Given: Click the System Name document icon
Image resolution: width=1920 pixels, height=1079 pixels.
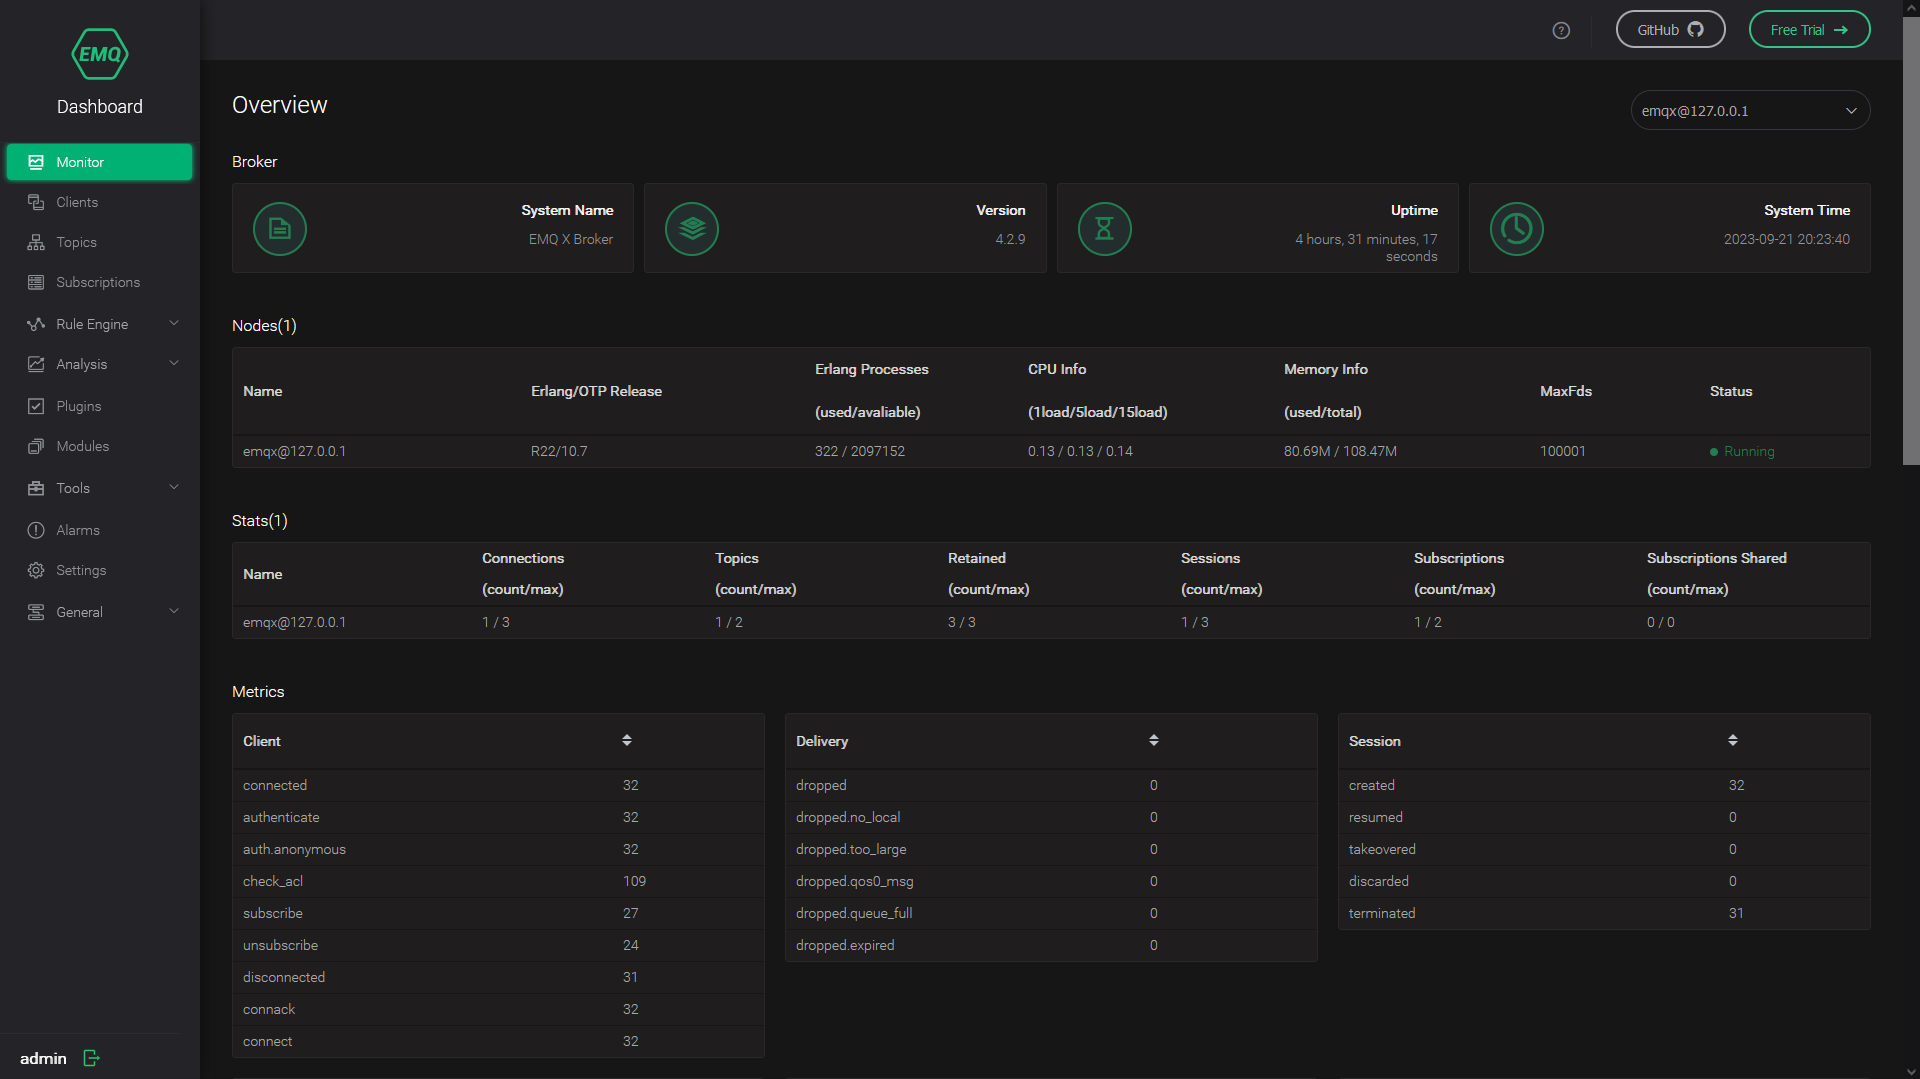Looking at the screenshot, I should (280, 229).
